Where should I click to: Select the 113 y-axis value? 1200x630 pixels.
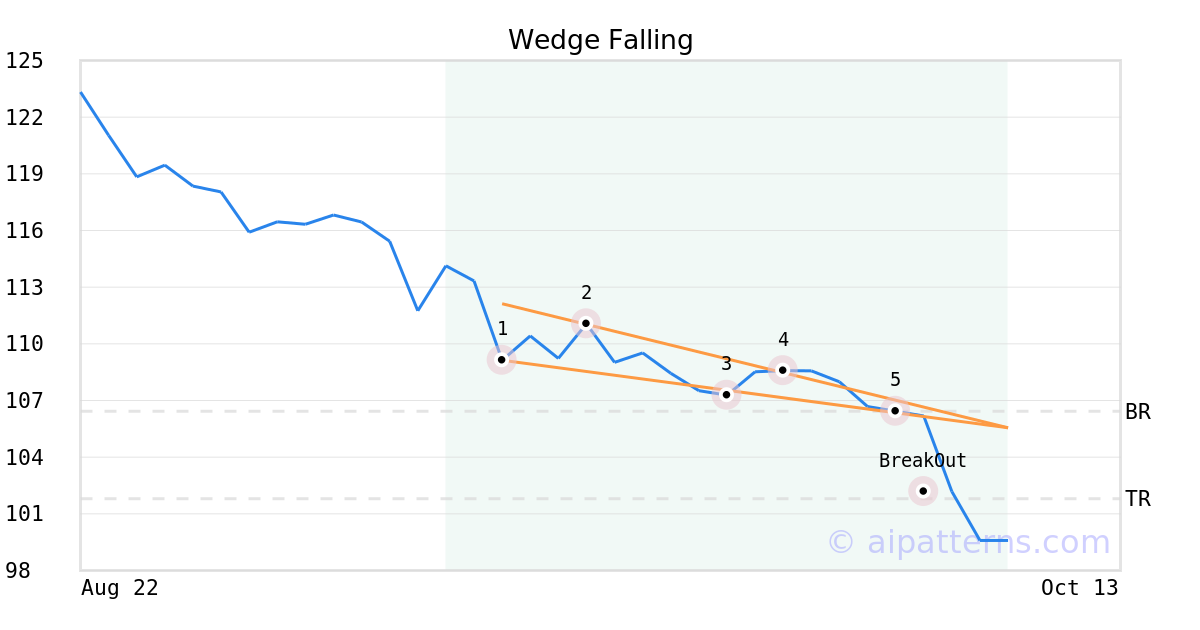[x=24, y=288]
